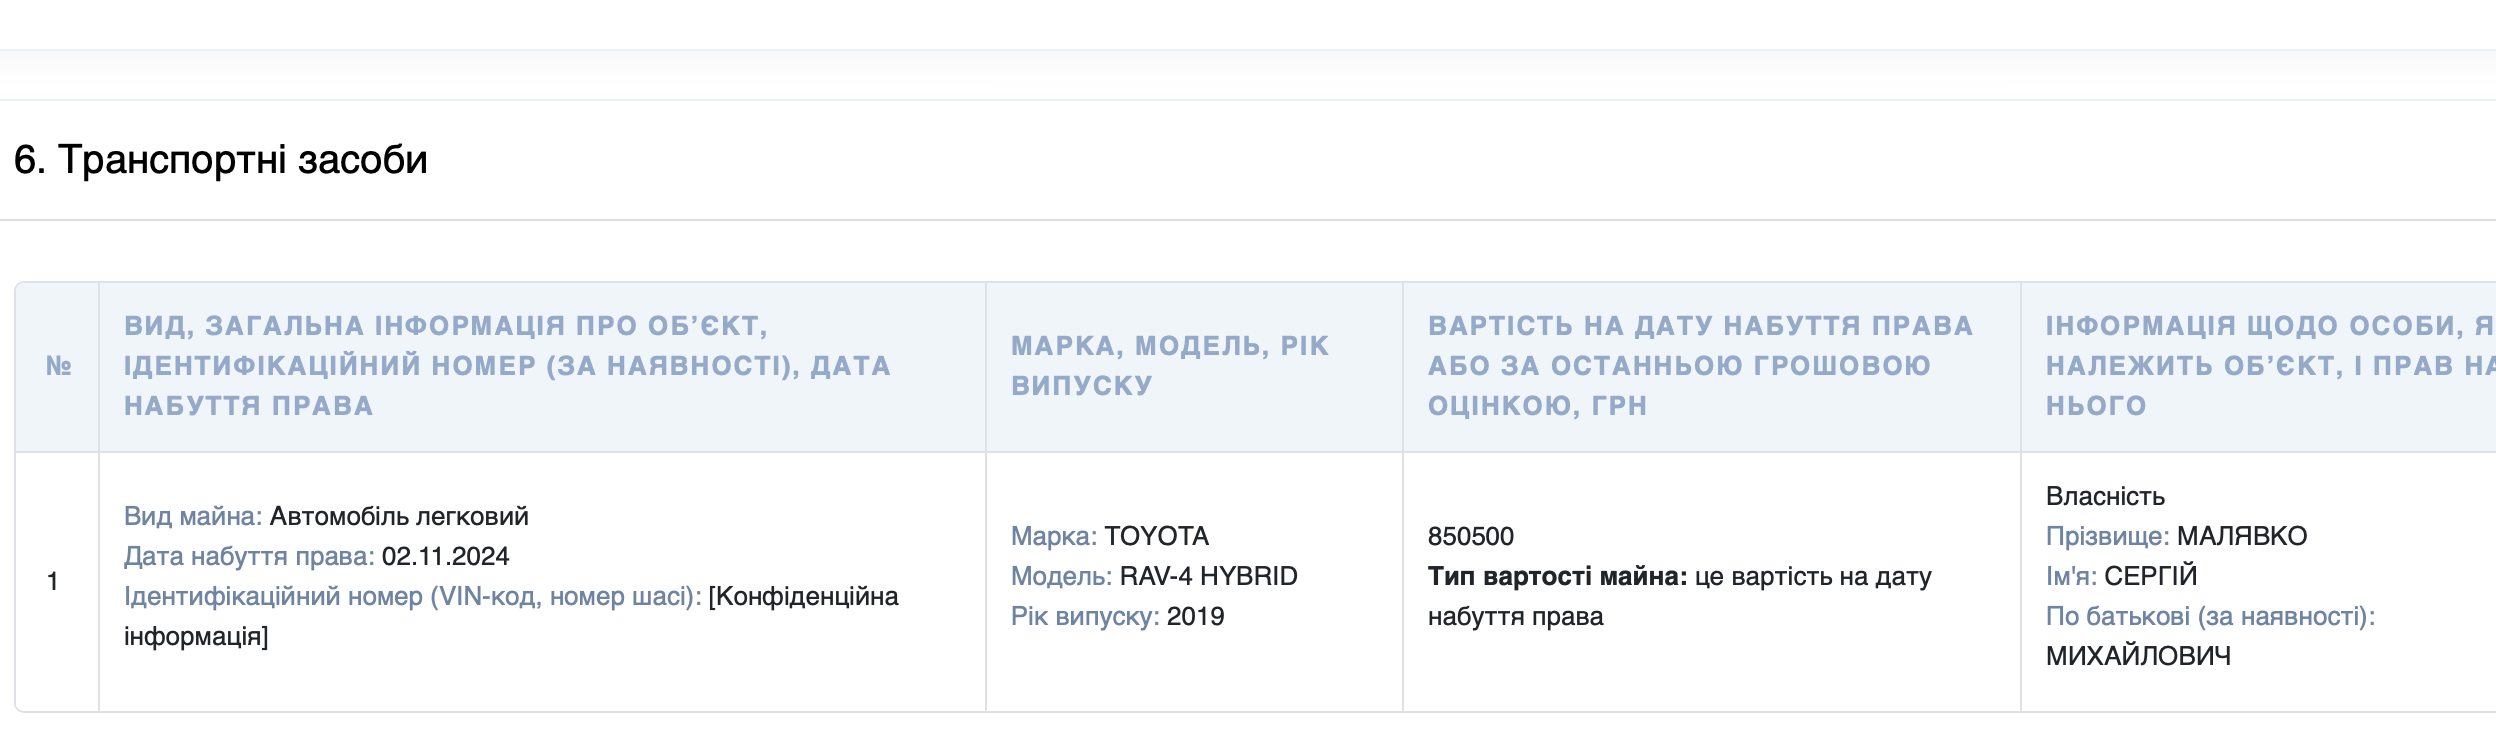Click the '№' column header
The image size is (2496, 750).
point(58,366)
